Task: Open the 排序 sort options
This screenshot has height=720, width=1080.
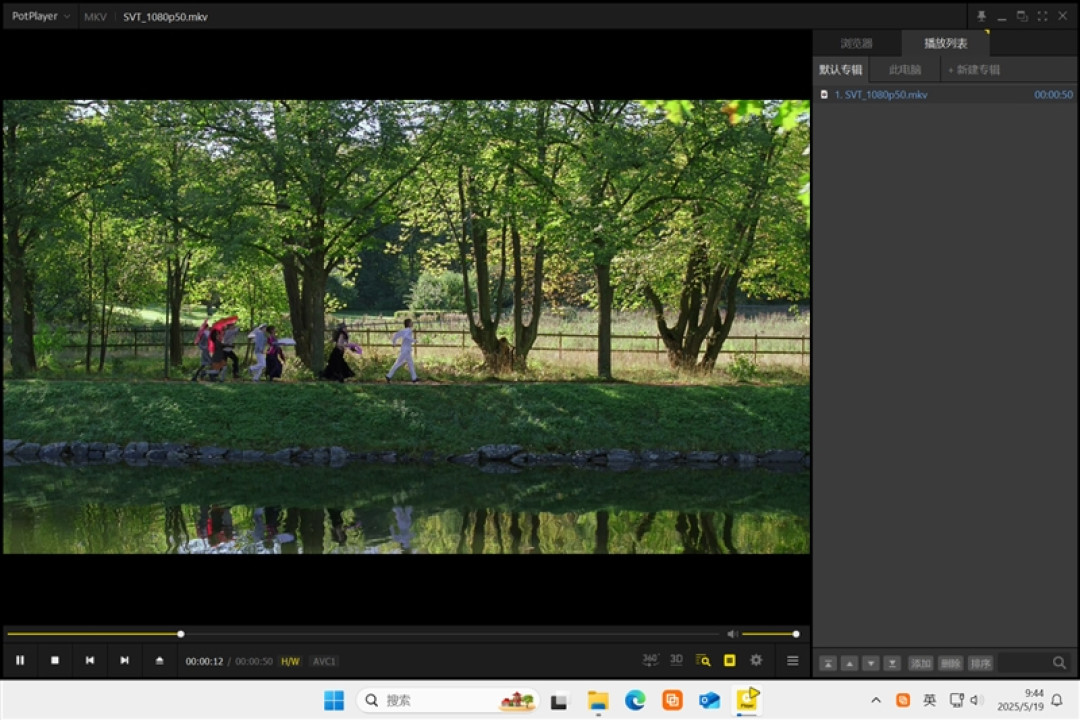Action: [x=980, y=663]
